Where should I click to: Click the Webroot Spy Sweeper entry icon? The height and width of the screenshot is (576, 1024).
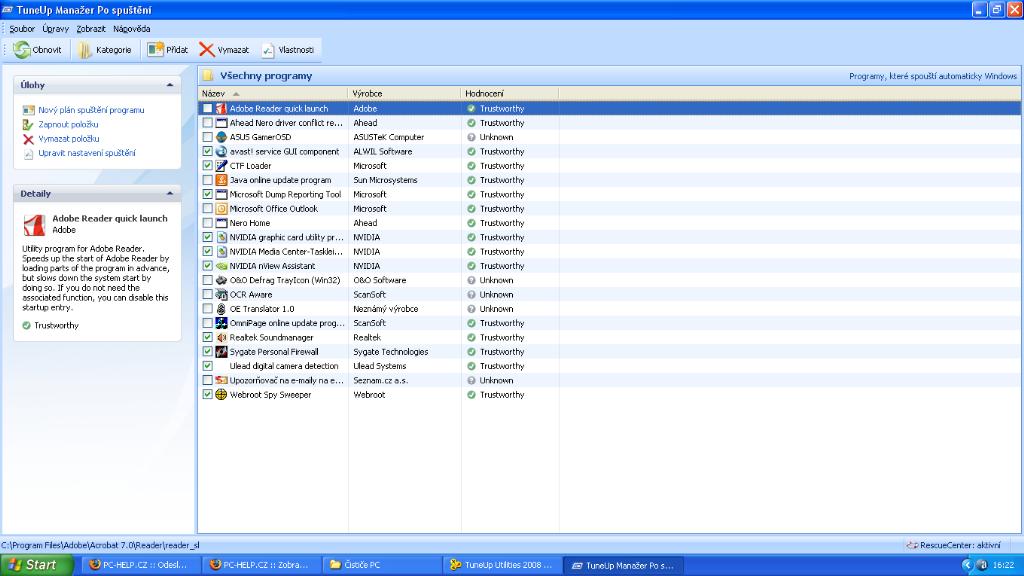[x=221, y=395]
